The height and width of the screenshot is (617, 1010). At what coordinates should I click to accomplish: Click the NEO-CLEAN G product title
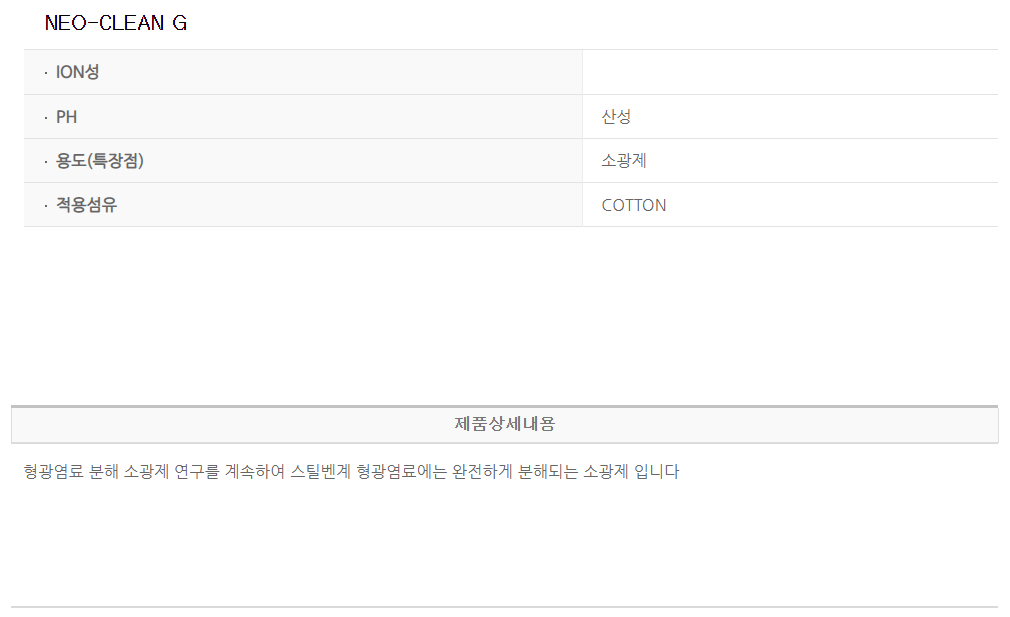click(116, 23)
